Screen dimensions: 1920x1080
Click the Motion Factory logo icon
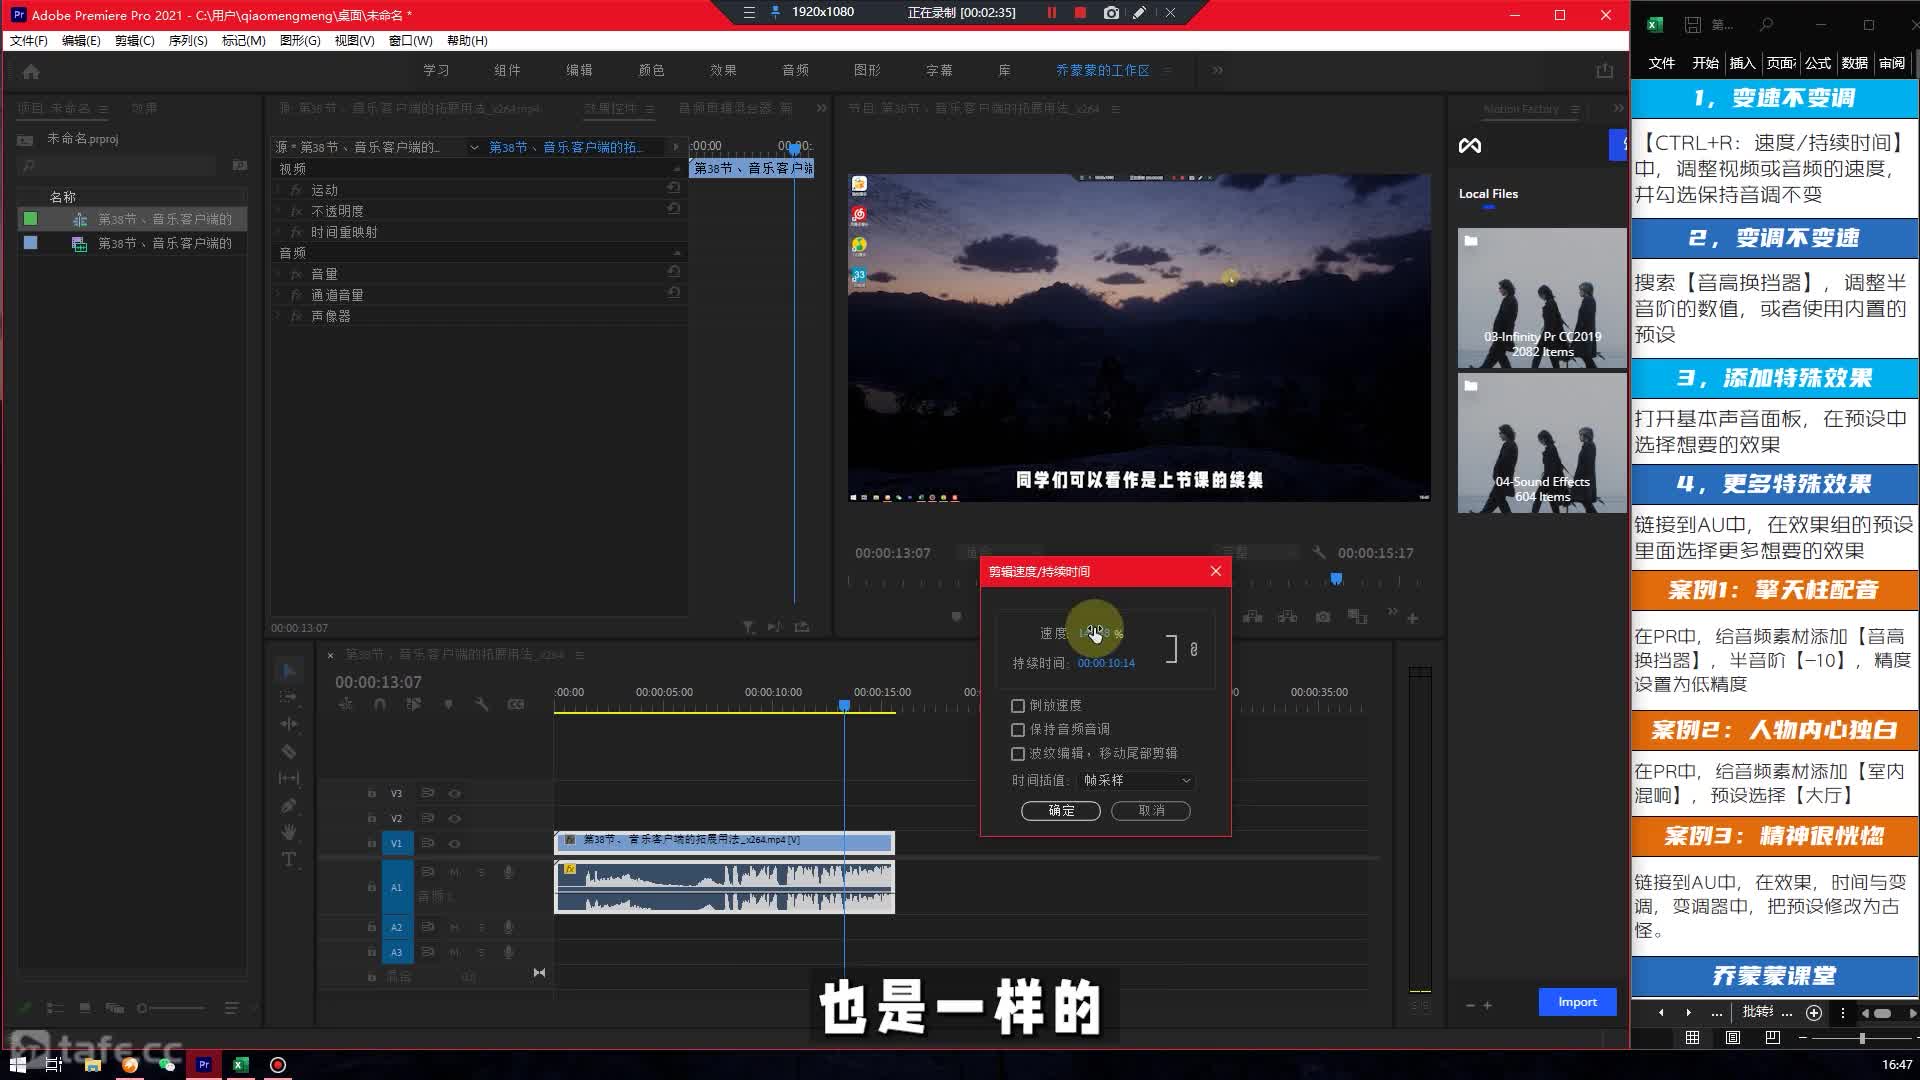click(x=1469, y=146)
